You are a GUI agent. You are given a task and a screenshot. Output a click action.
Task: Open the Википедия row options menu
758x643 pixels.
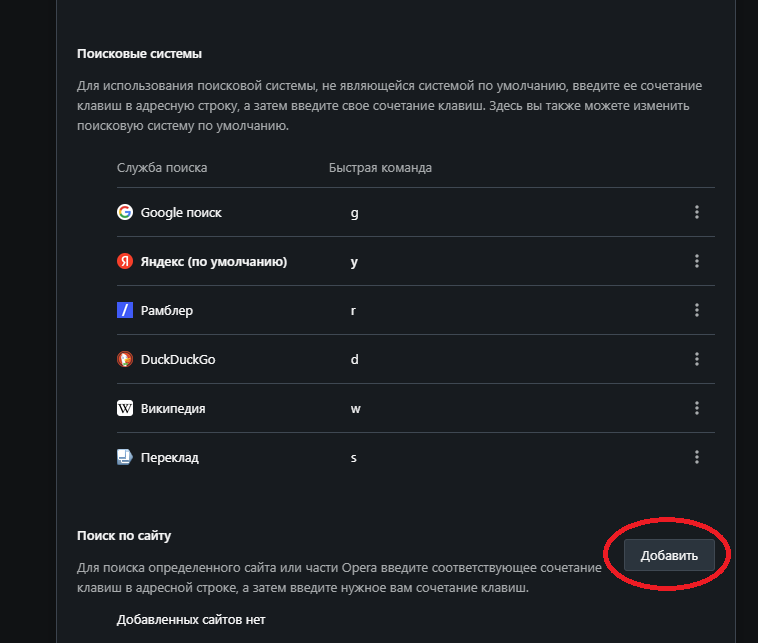coord(697,408)
